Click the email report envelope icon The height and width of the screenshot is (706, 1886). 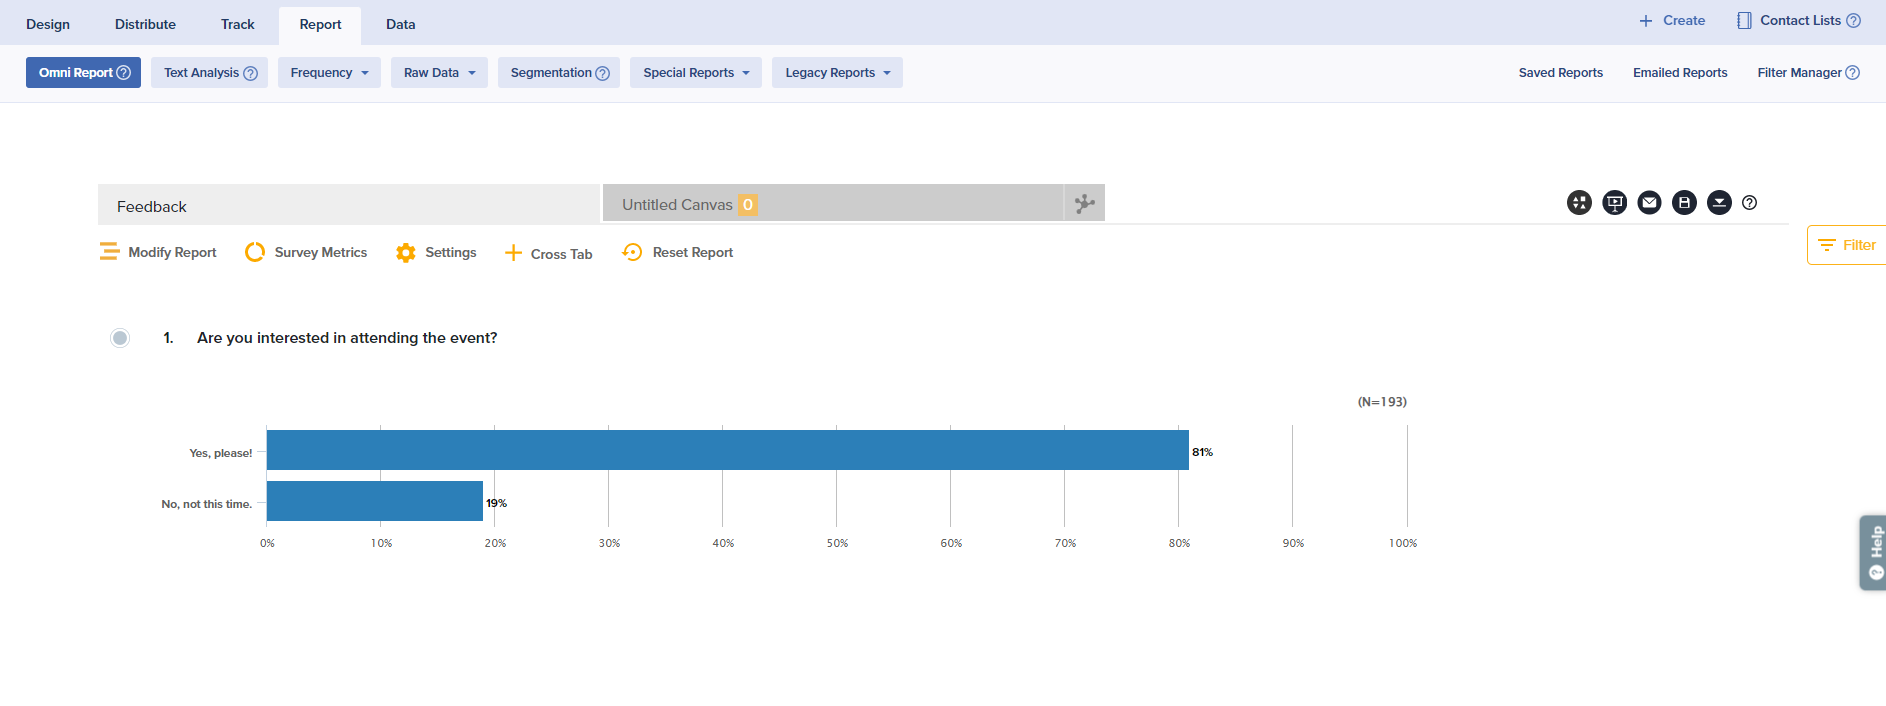click(x=1649, y=203)
